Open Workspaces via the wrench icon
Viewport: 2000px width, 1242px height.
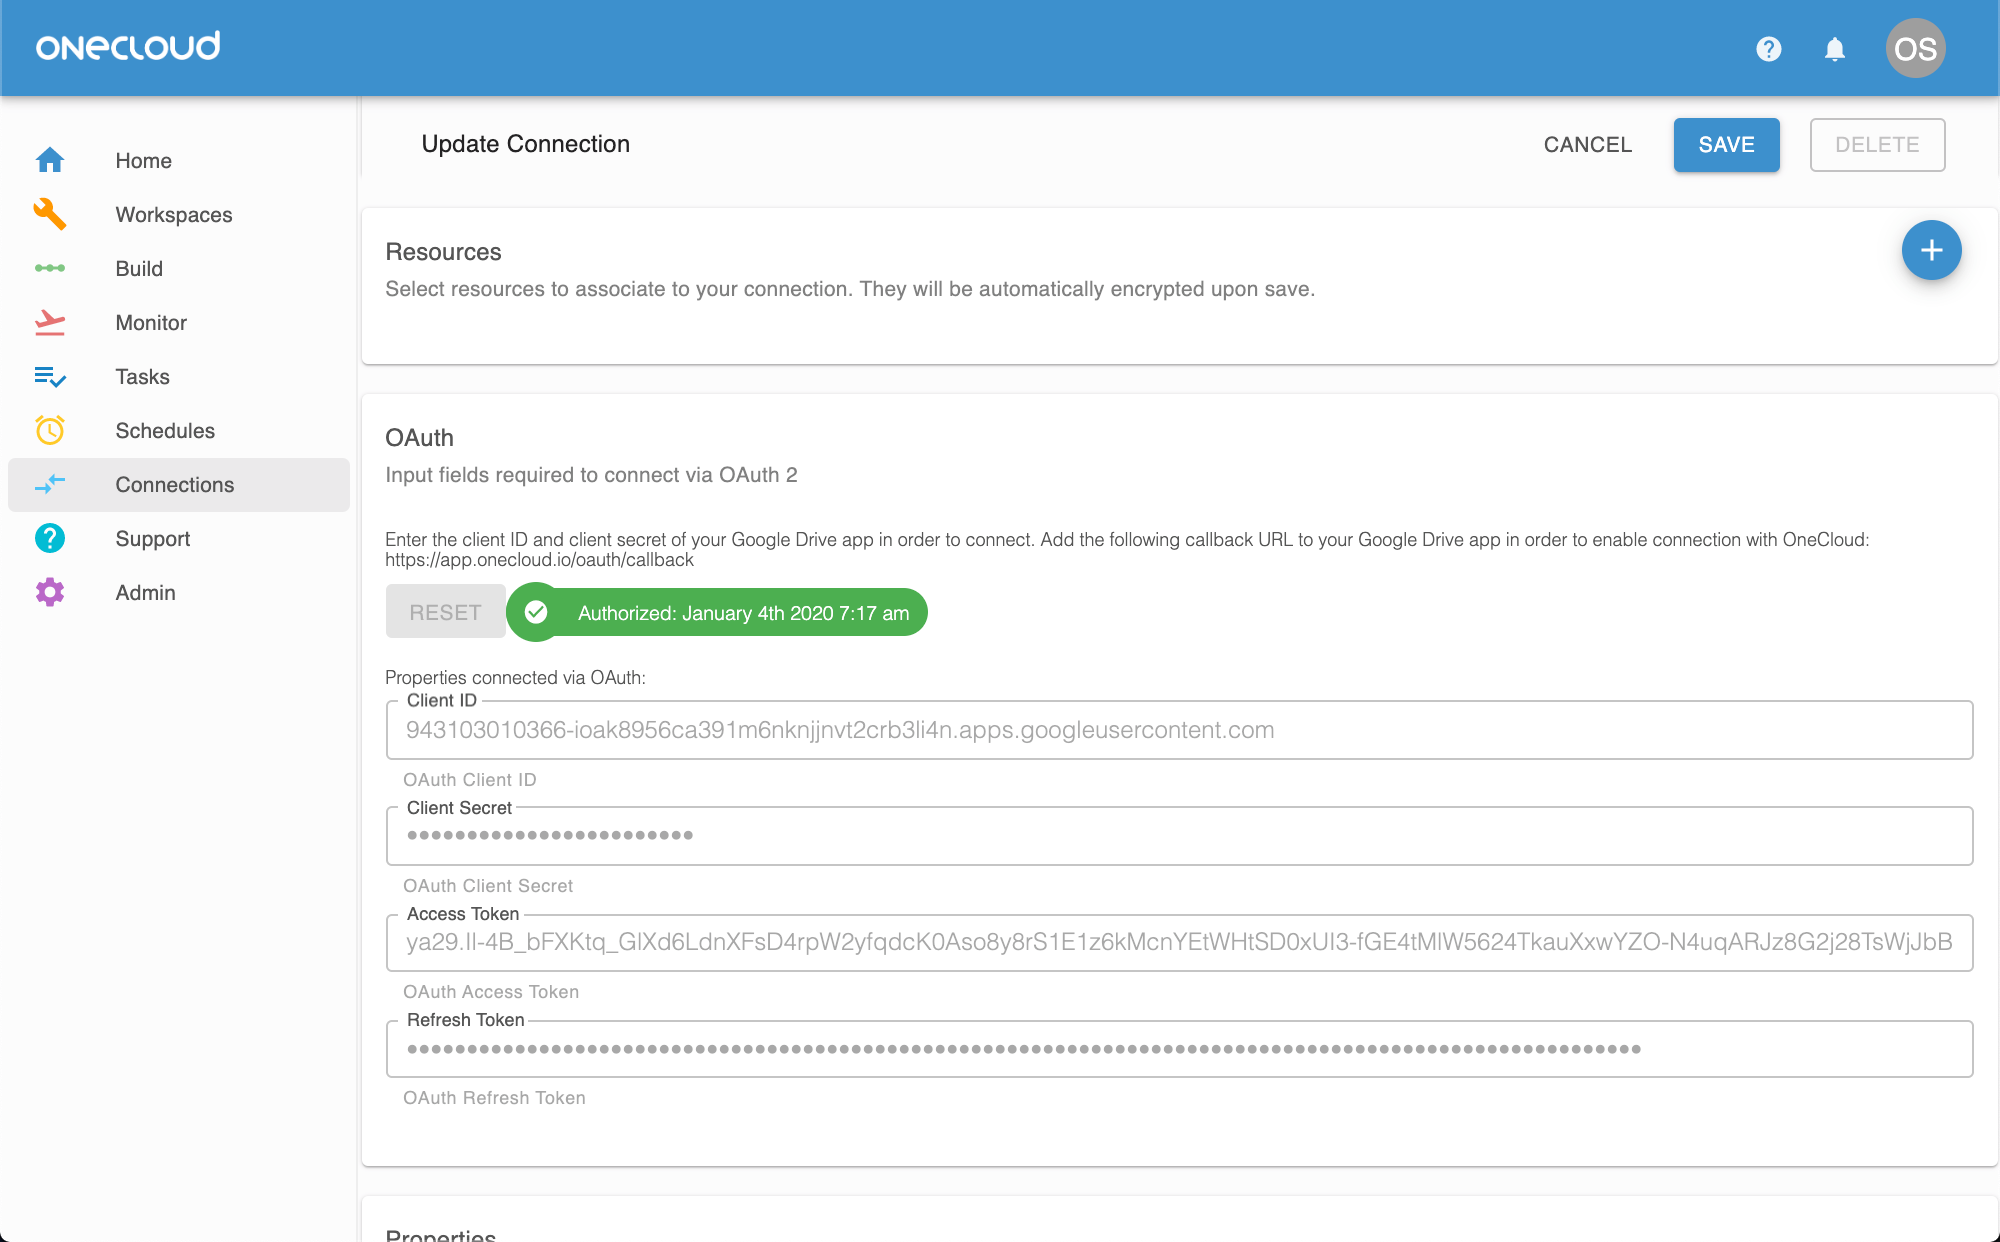pyautogui.click(x=50, y=214)
